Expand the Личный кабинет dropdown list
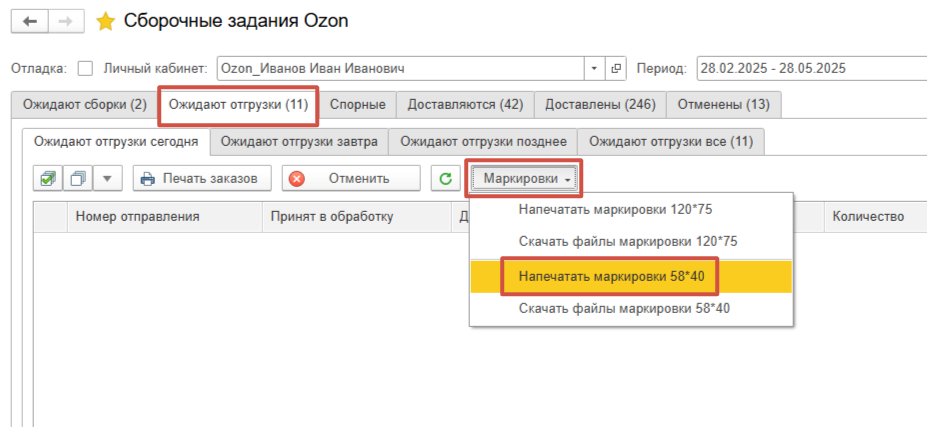The image size is (927, 427). (595, 69)
